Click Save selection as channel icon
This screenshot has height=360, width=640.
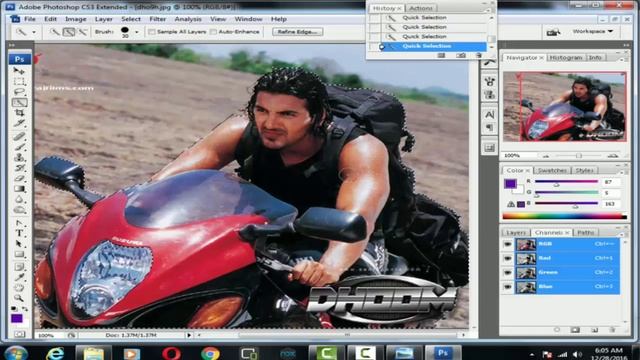(575, 329)
